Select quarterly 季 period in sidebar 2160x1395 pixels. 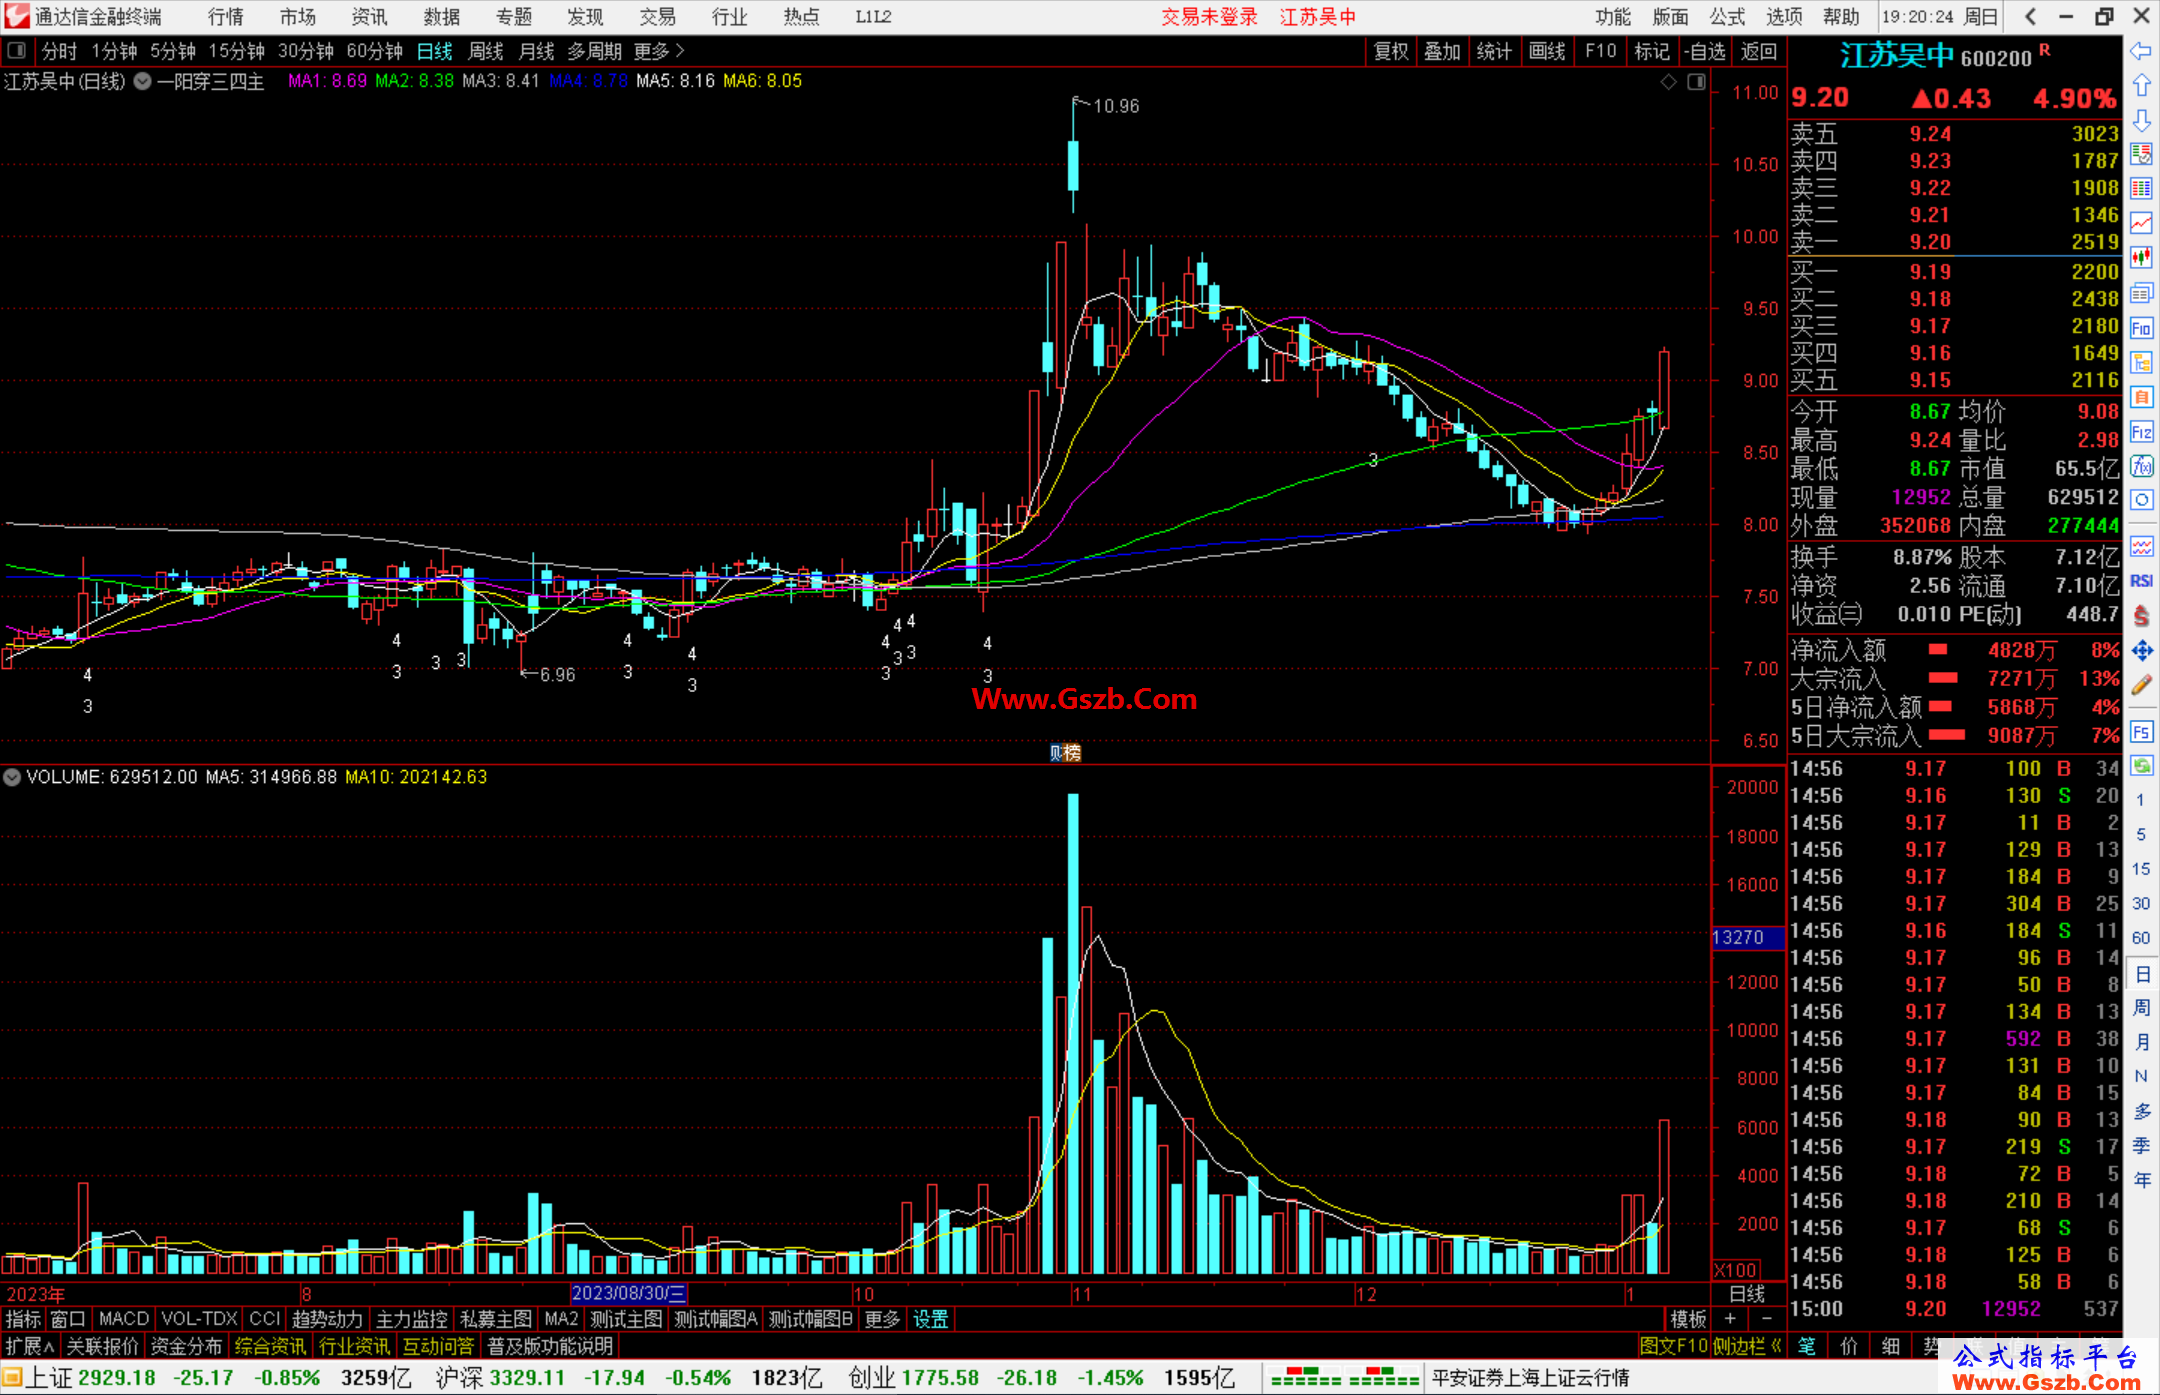pos(2141,1146)
